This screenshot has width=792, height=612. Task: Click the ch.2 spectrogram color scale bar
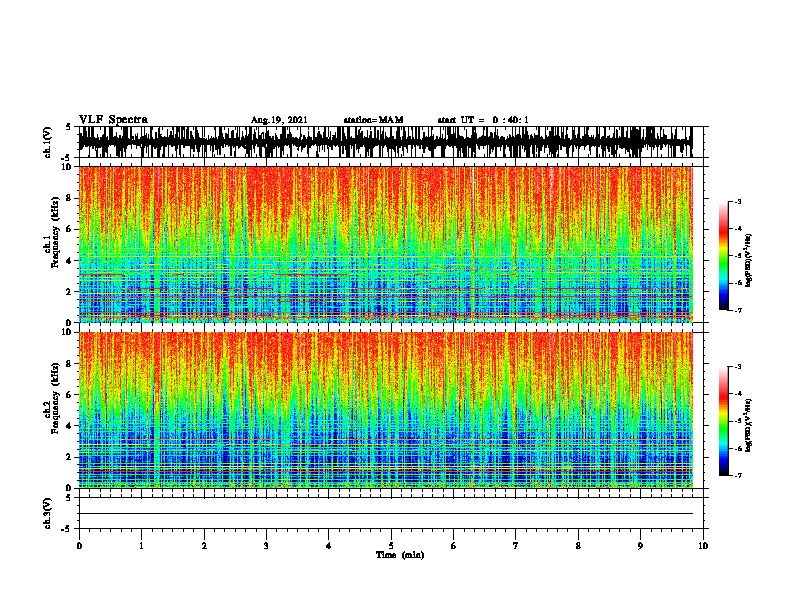723,421
